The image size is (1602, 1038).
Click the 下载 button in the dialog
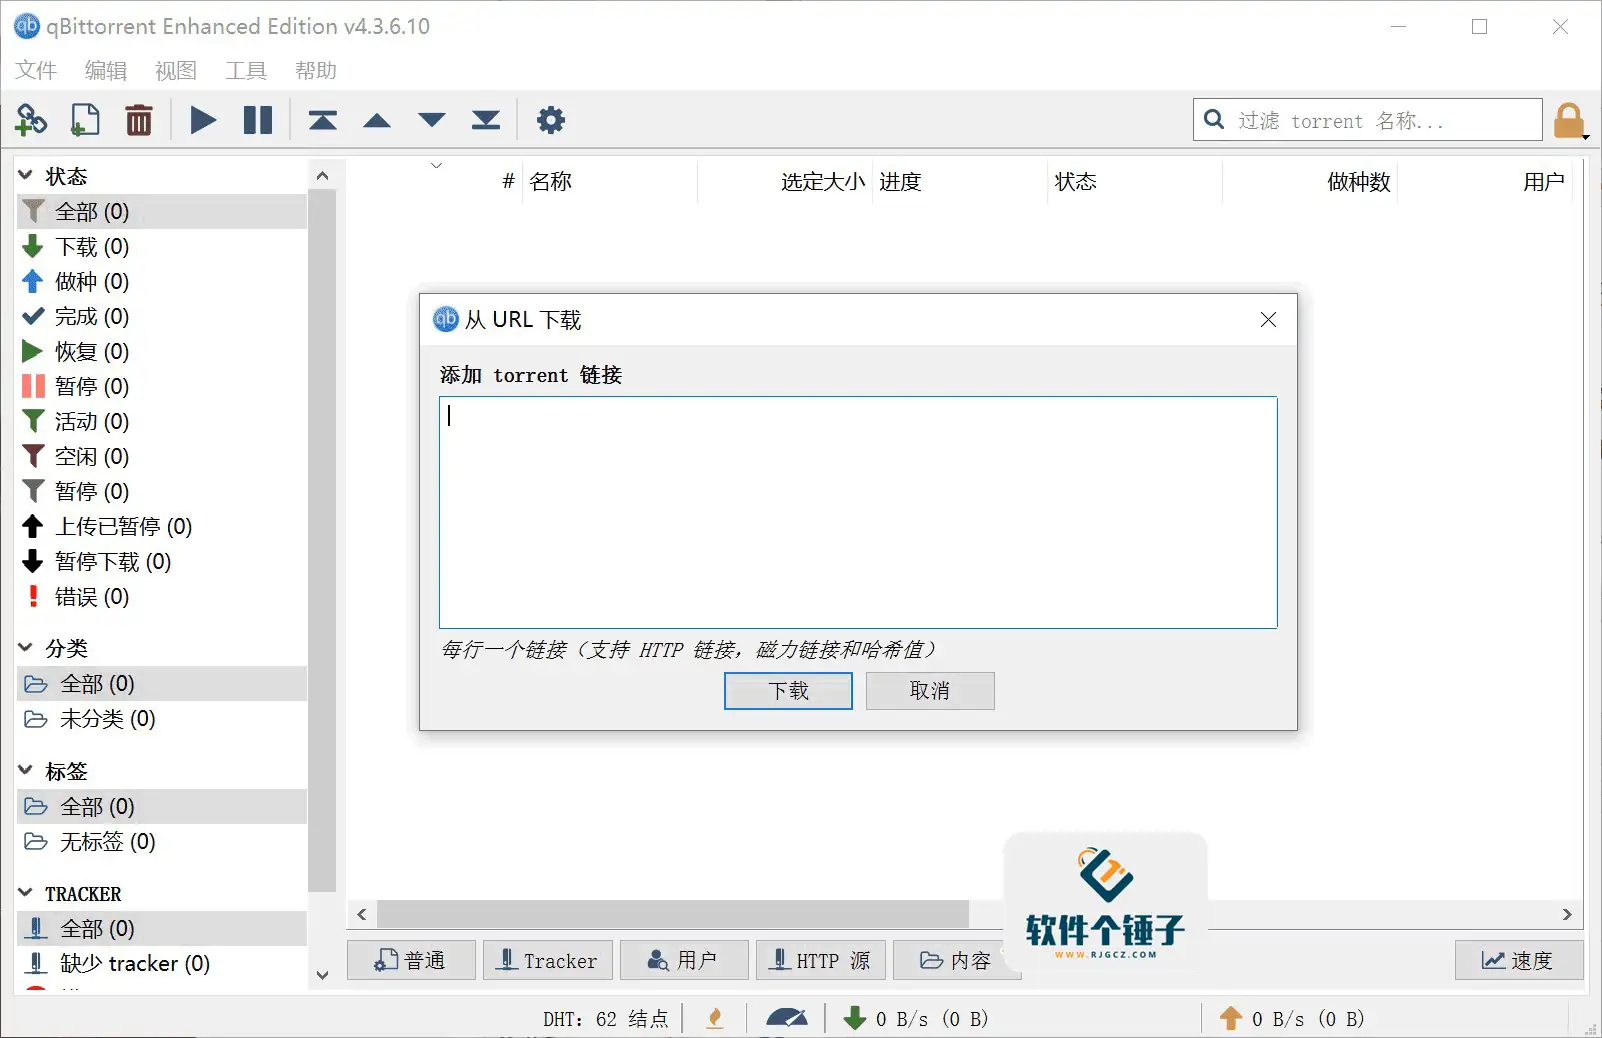pyautogui.click(x=788, y=690)
